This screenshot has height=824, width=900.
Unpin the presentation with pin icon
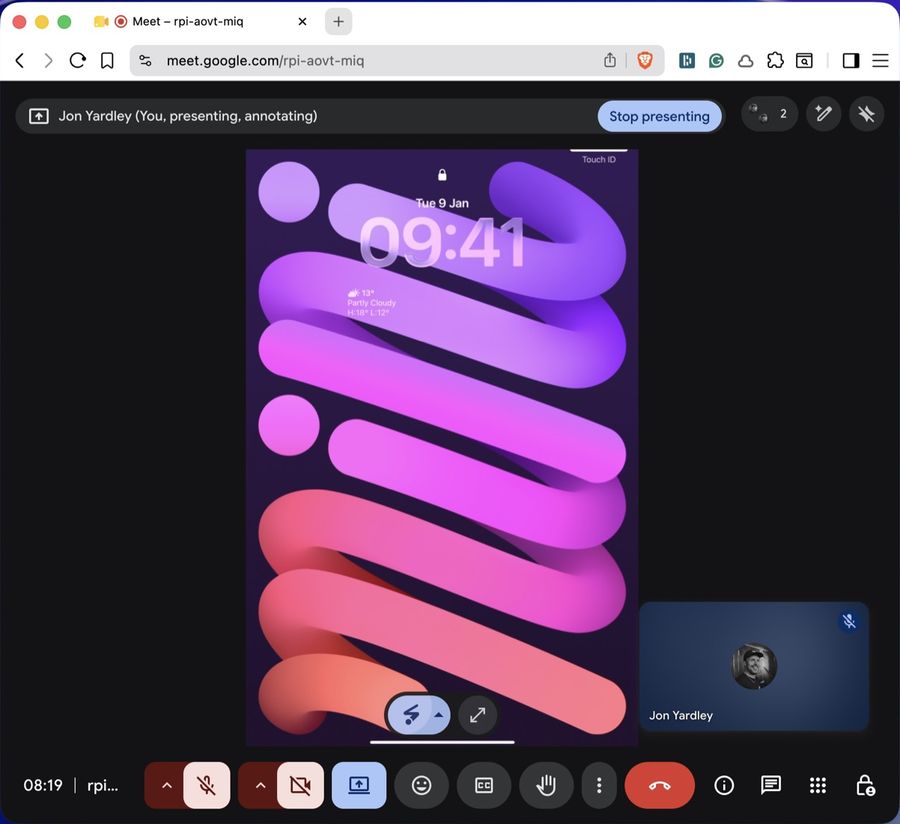[866, 114]
